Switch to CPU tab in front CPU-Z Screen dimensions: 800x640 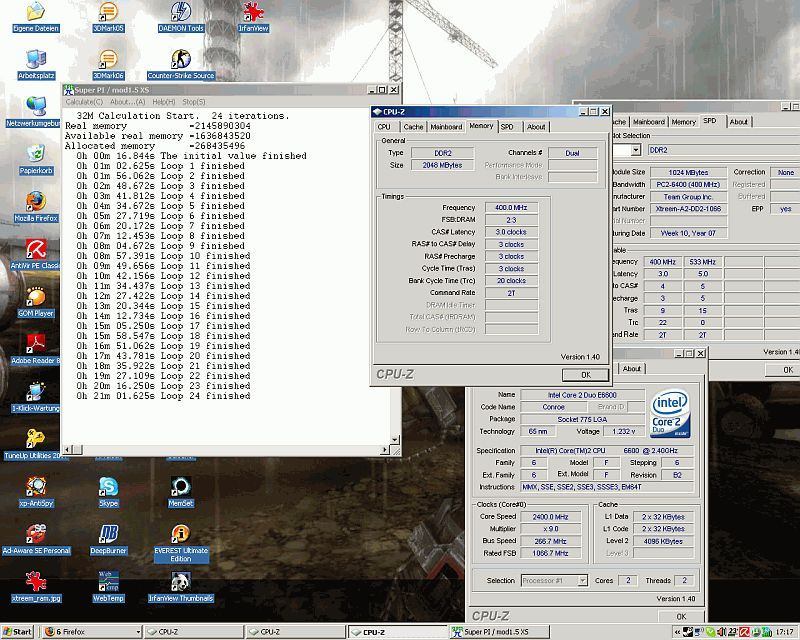pos(384,127)
